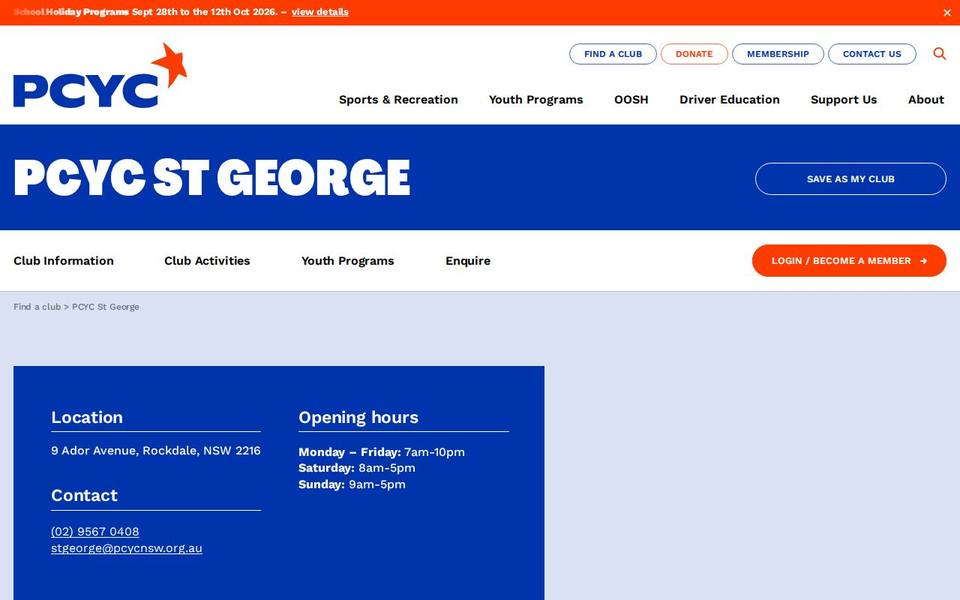Viewport: 960px width, 600px height.
Task: Click the Contact heading
Action: [84, 495]
